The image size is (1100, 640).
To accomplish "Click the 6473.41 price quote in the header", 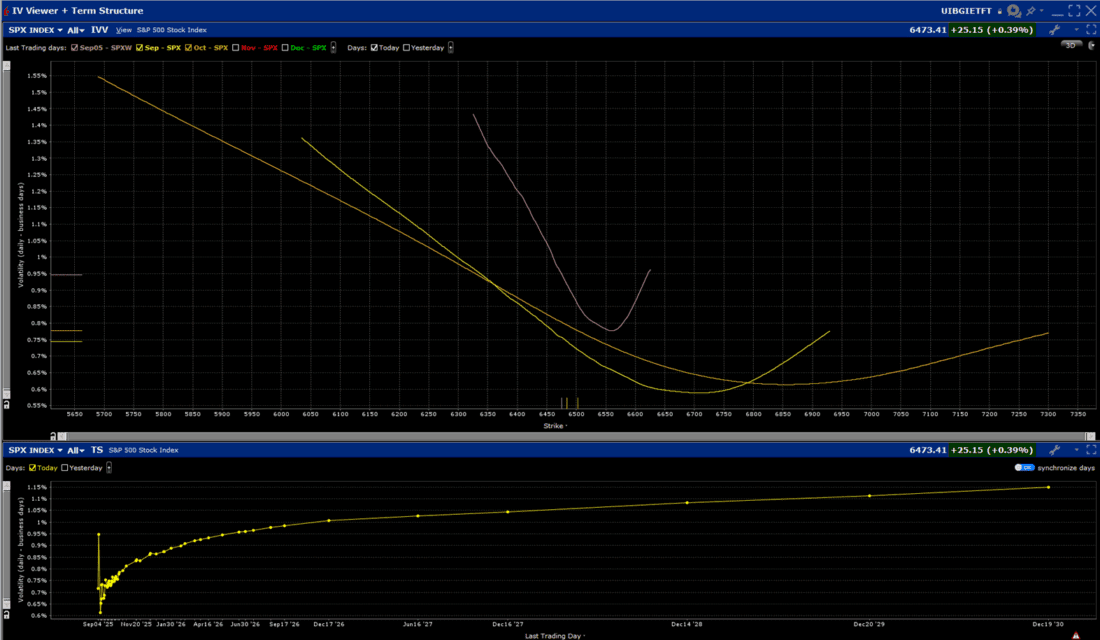I will point(928,30).
